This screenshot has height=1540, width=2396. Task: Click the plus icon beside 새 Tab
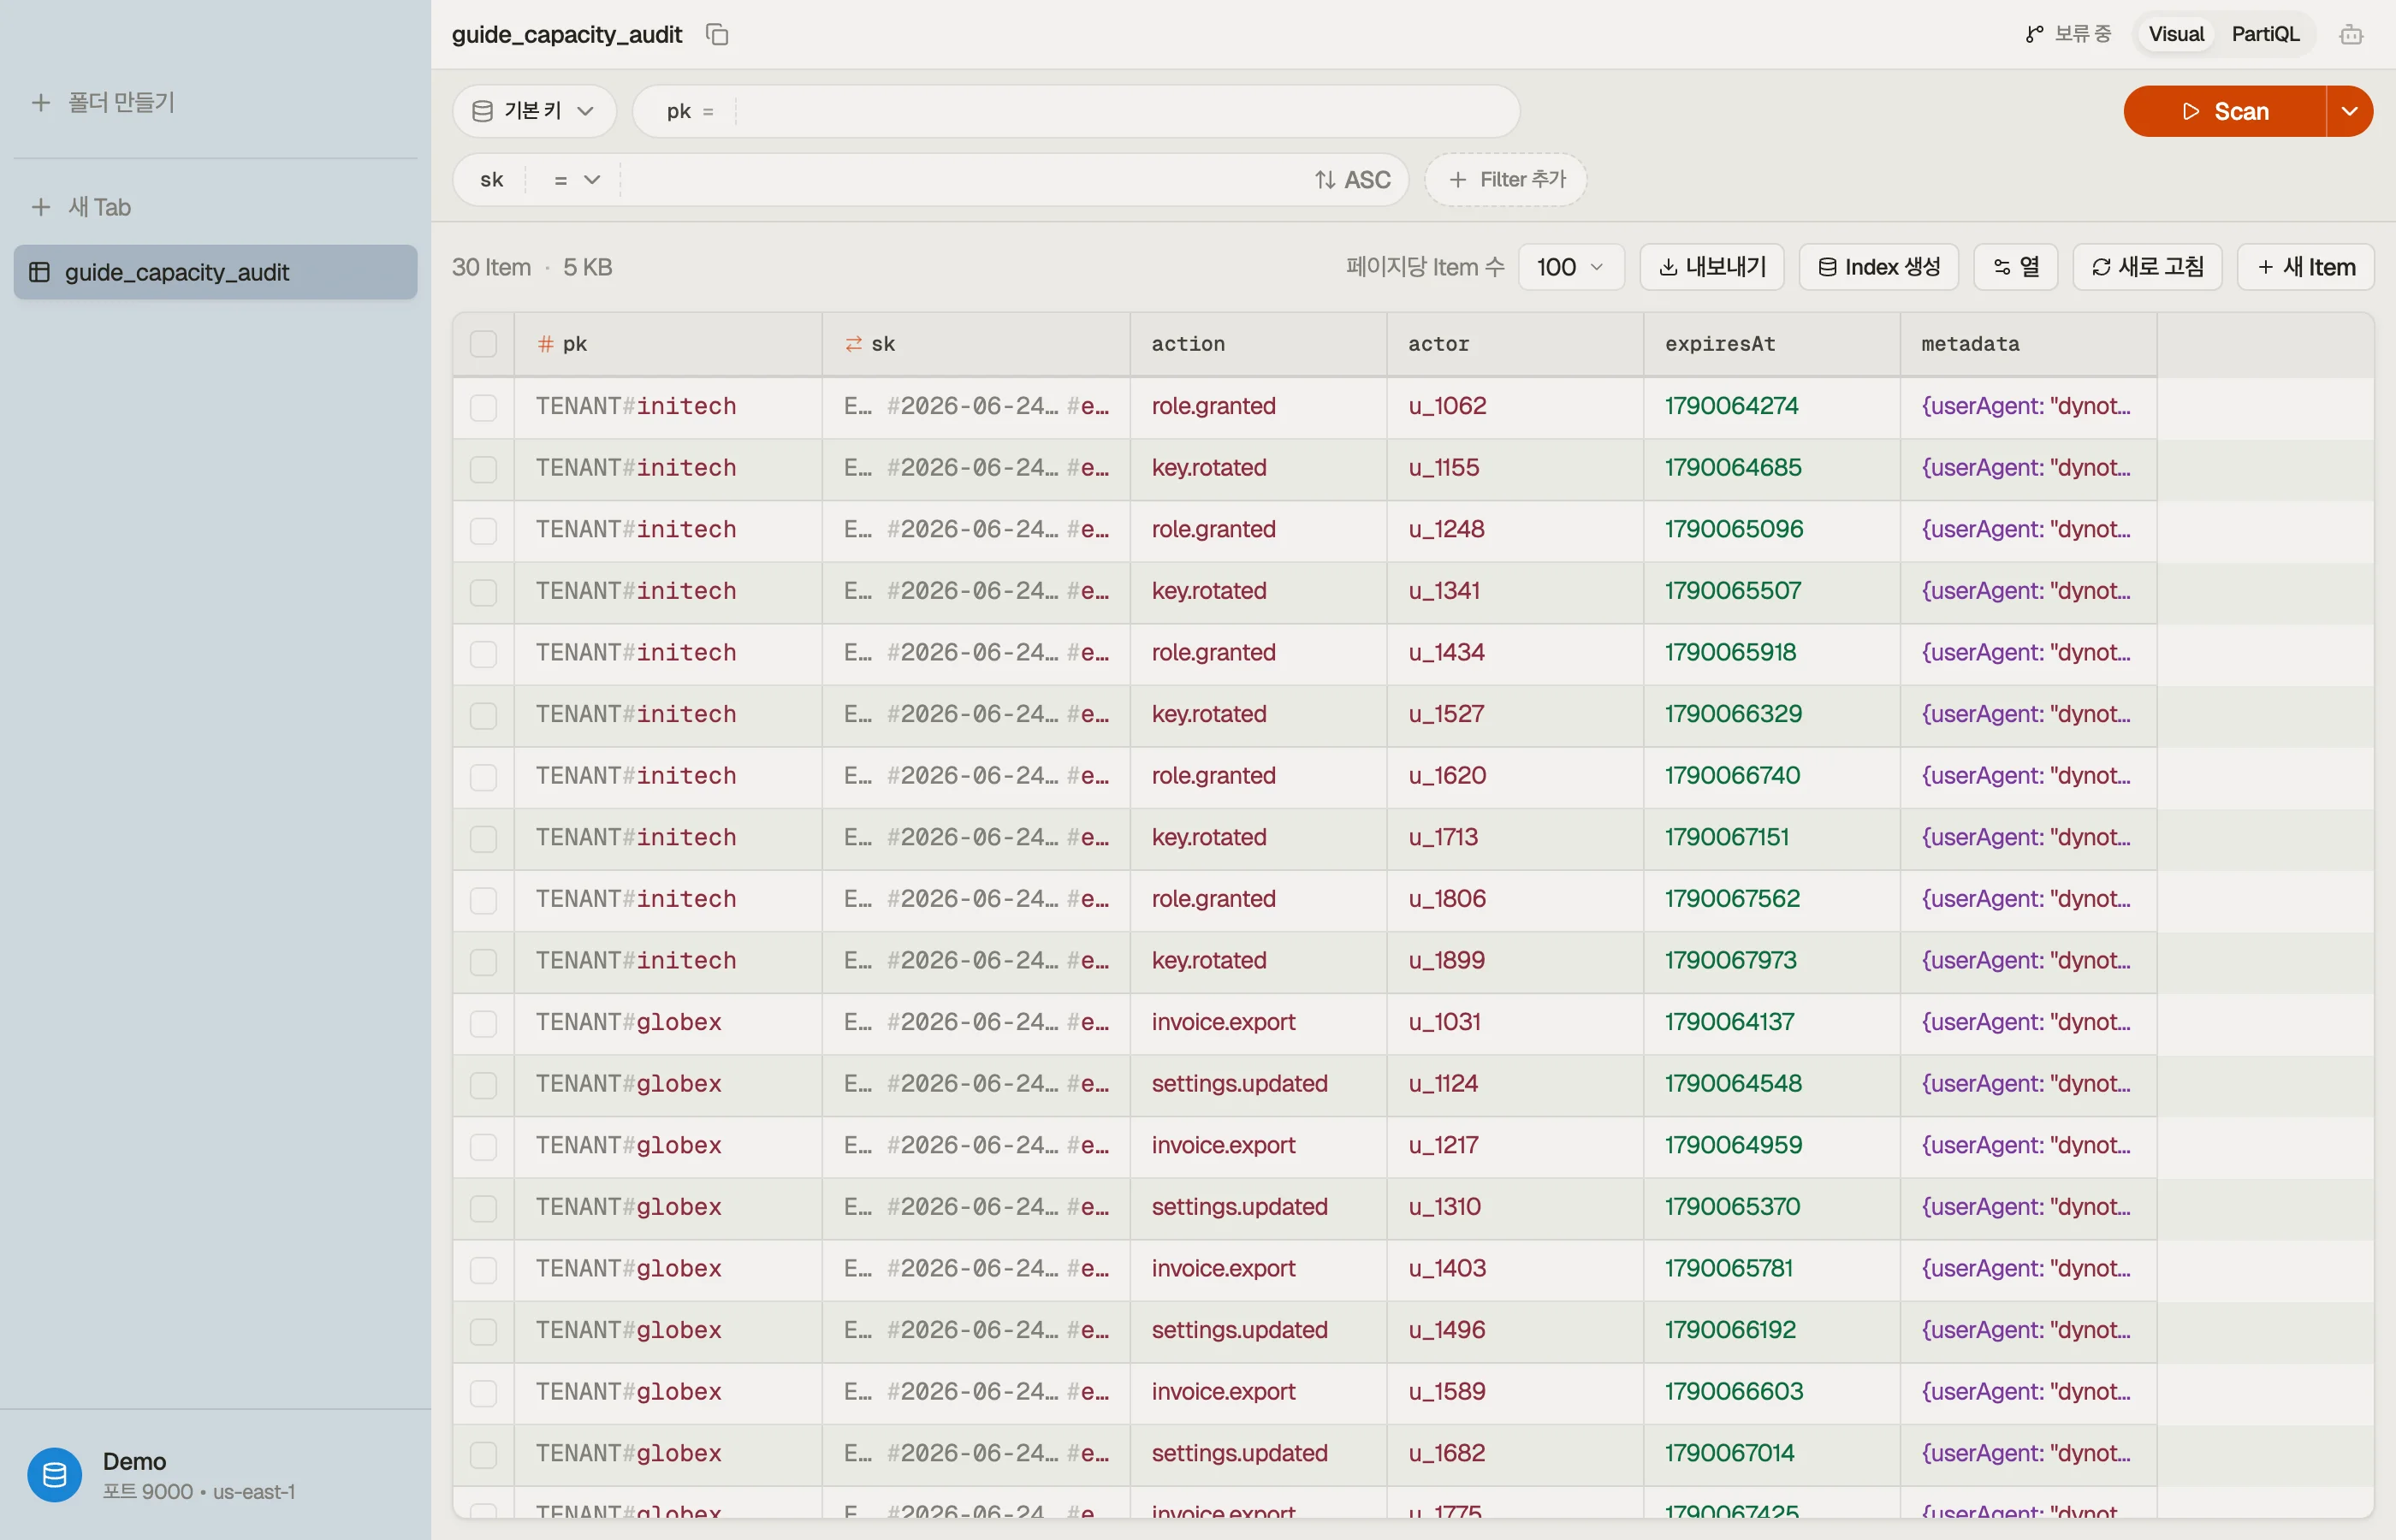(41, 207)
